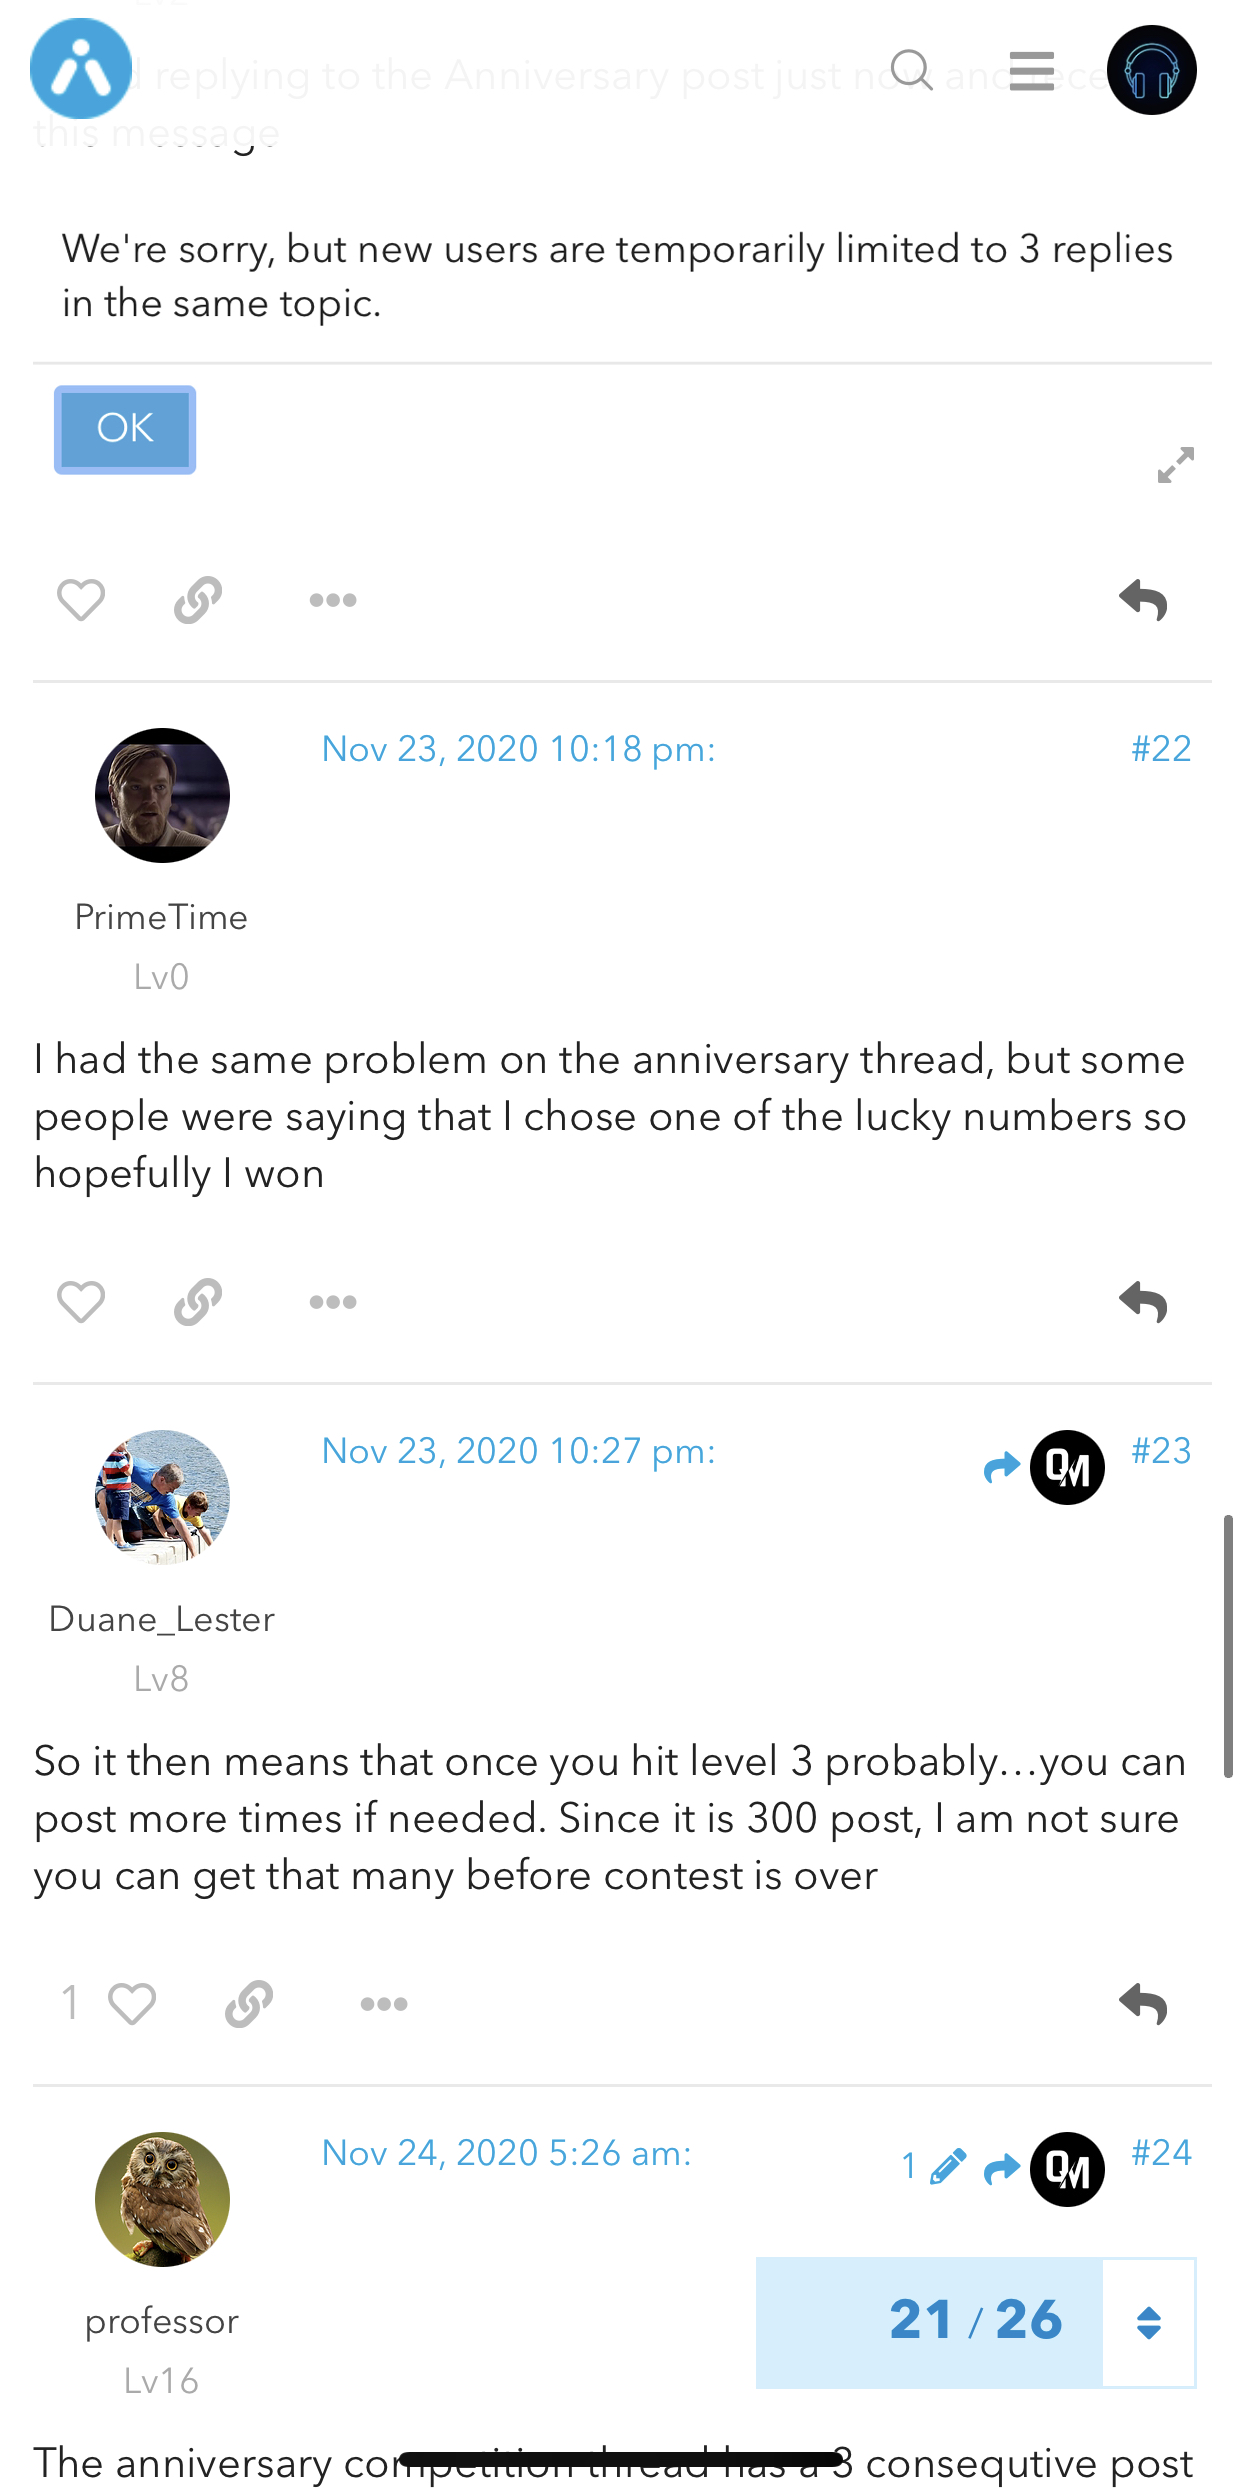This screenshot has height=2491, width=1242.
Task: Open the Nov 23, 2020 10:27 pm timestamp
Action: 518,1451
